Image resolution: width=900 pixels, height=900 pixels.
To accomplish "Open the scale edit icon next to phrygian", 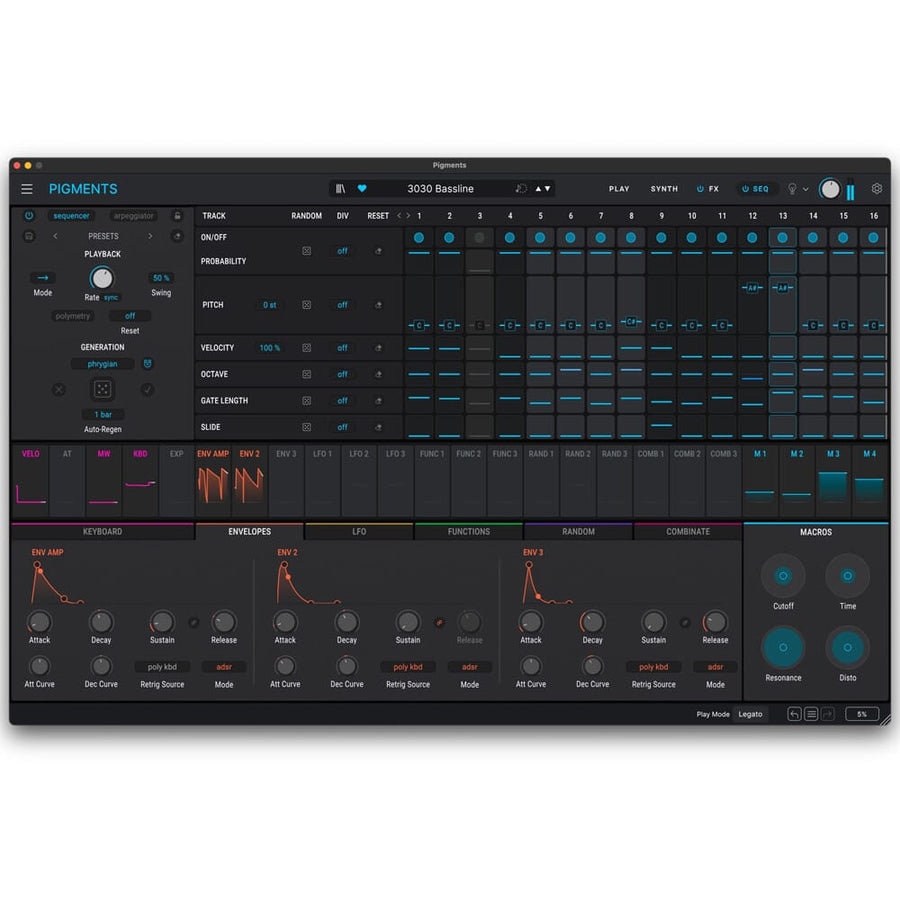I will coord(148,364).
